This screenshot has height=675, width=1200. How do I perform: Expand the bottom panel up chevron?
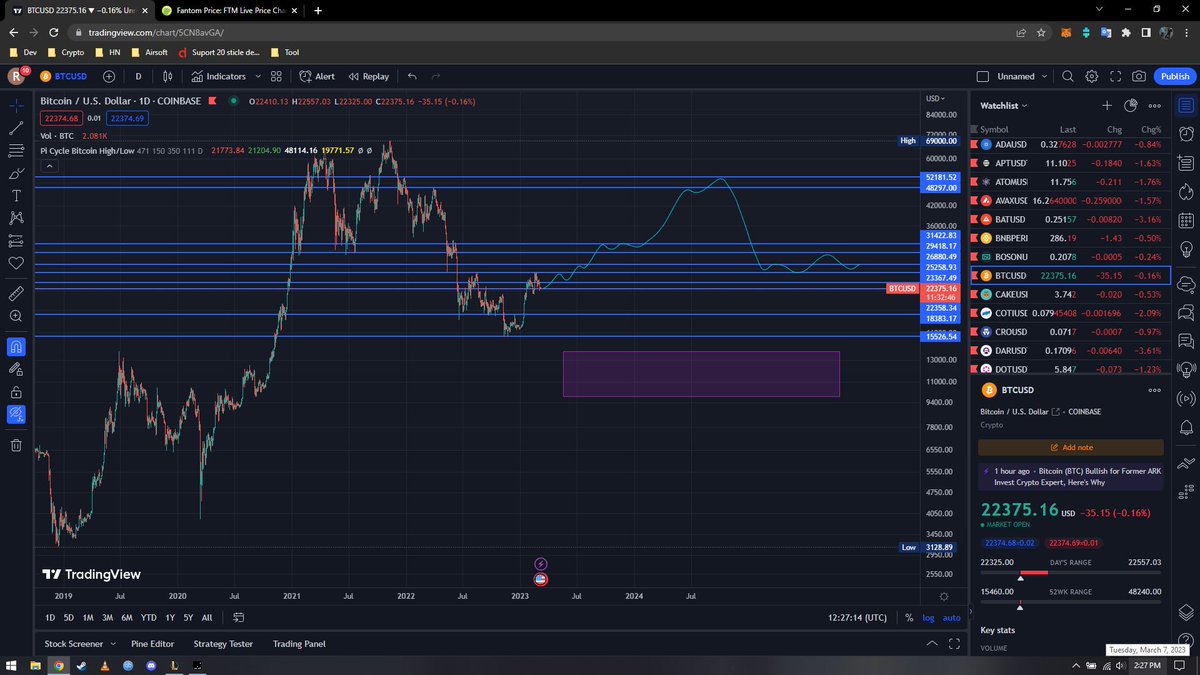point(933,644)
